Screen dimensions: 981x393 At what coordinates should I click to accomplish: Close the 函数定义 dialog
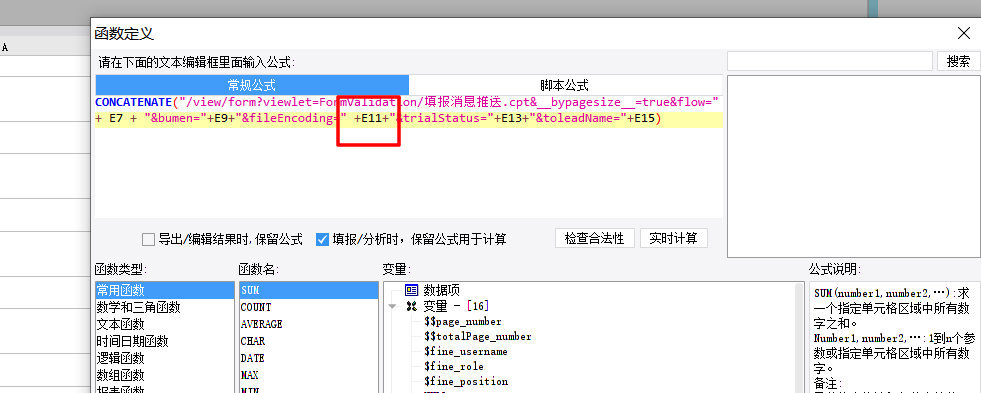(963, 34)
